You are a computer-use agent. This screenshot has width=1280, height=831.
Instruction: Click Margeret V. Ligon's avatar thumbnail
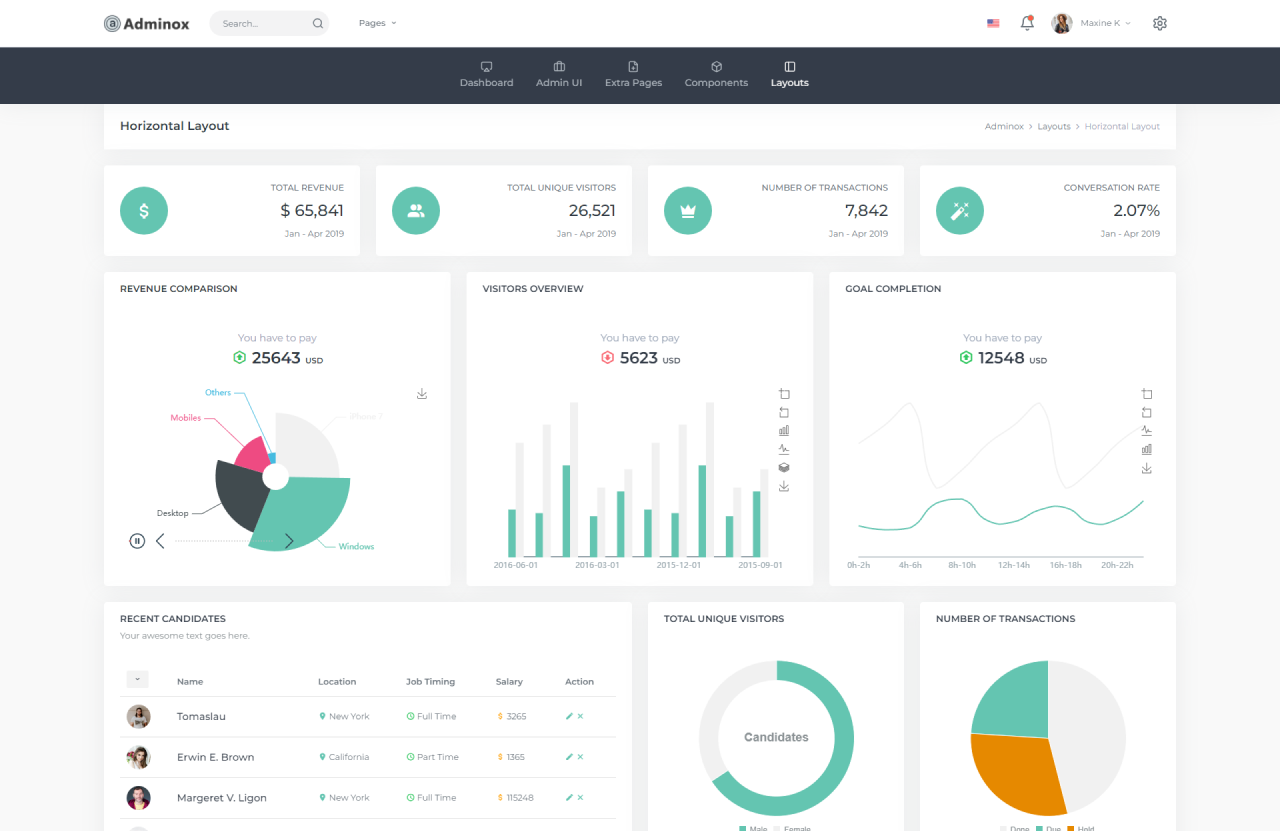[138, 798]
